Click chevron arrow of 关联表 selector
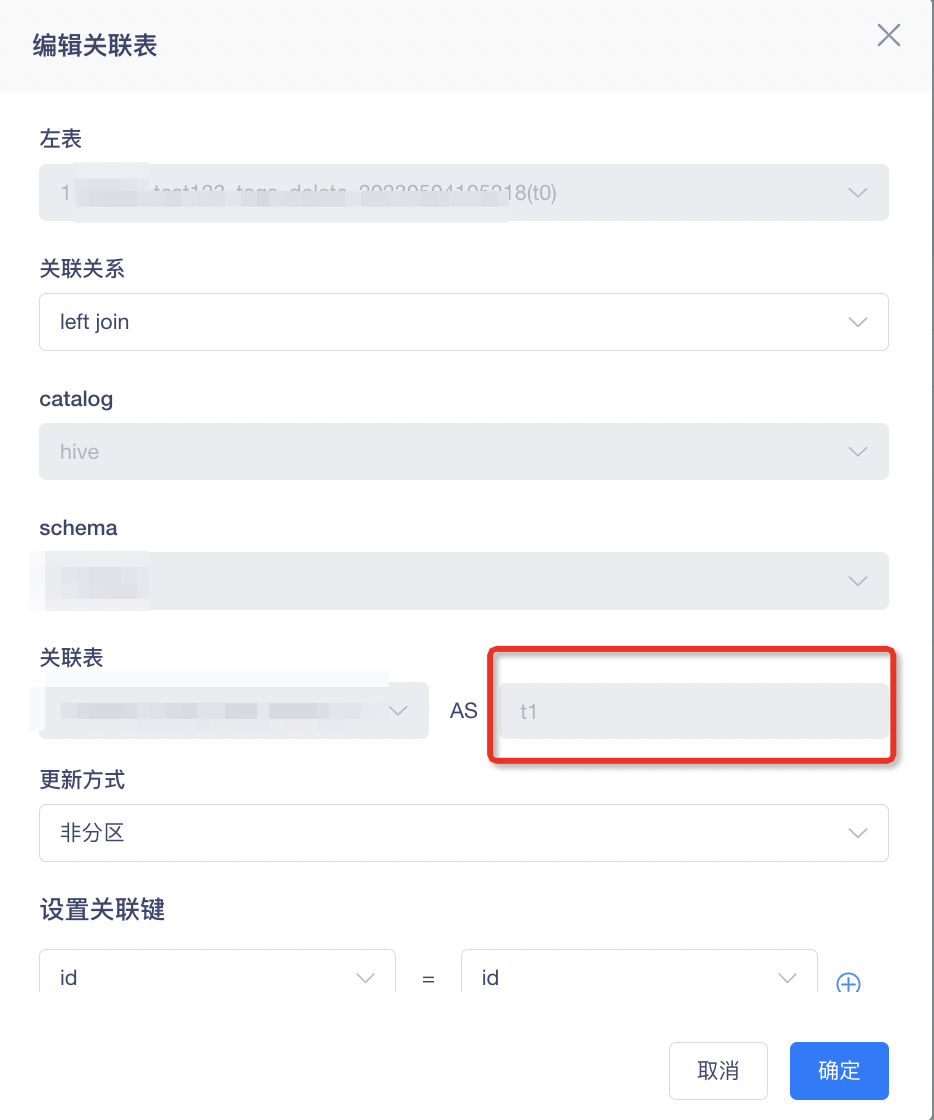This screenshot has width=934, height=1120. tap(398, 711)
